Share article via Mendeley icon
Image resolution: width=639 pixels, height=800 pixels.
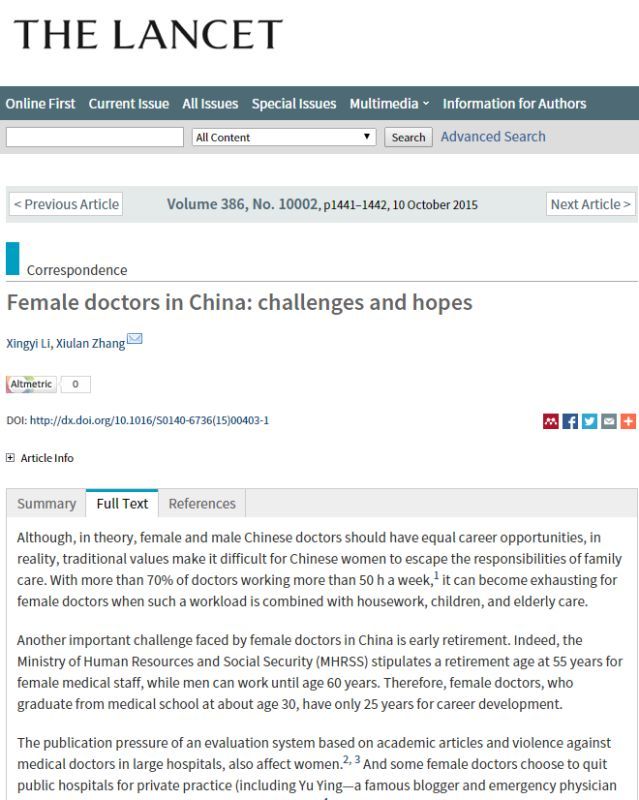pos(551,421)
